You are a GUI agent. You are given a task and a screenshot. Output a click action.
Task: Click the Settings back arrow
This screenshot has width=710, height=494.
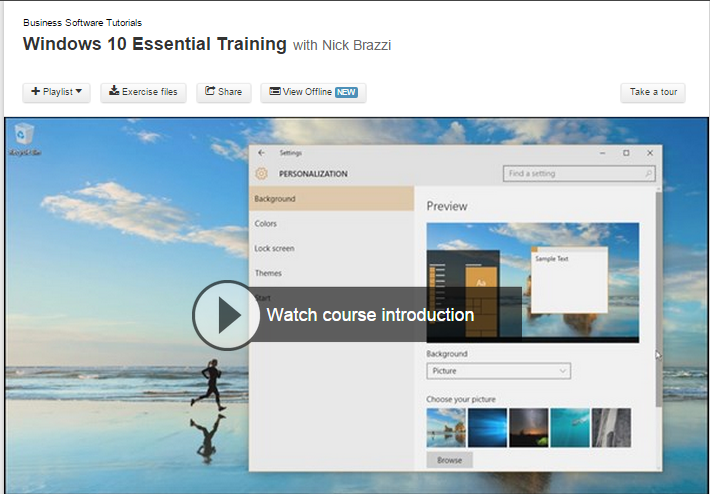(261, 153)
